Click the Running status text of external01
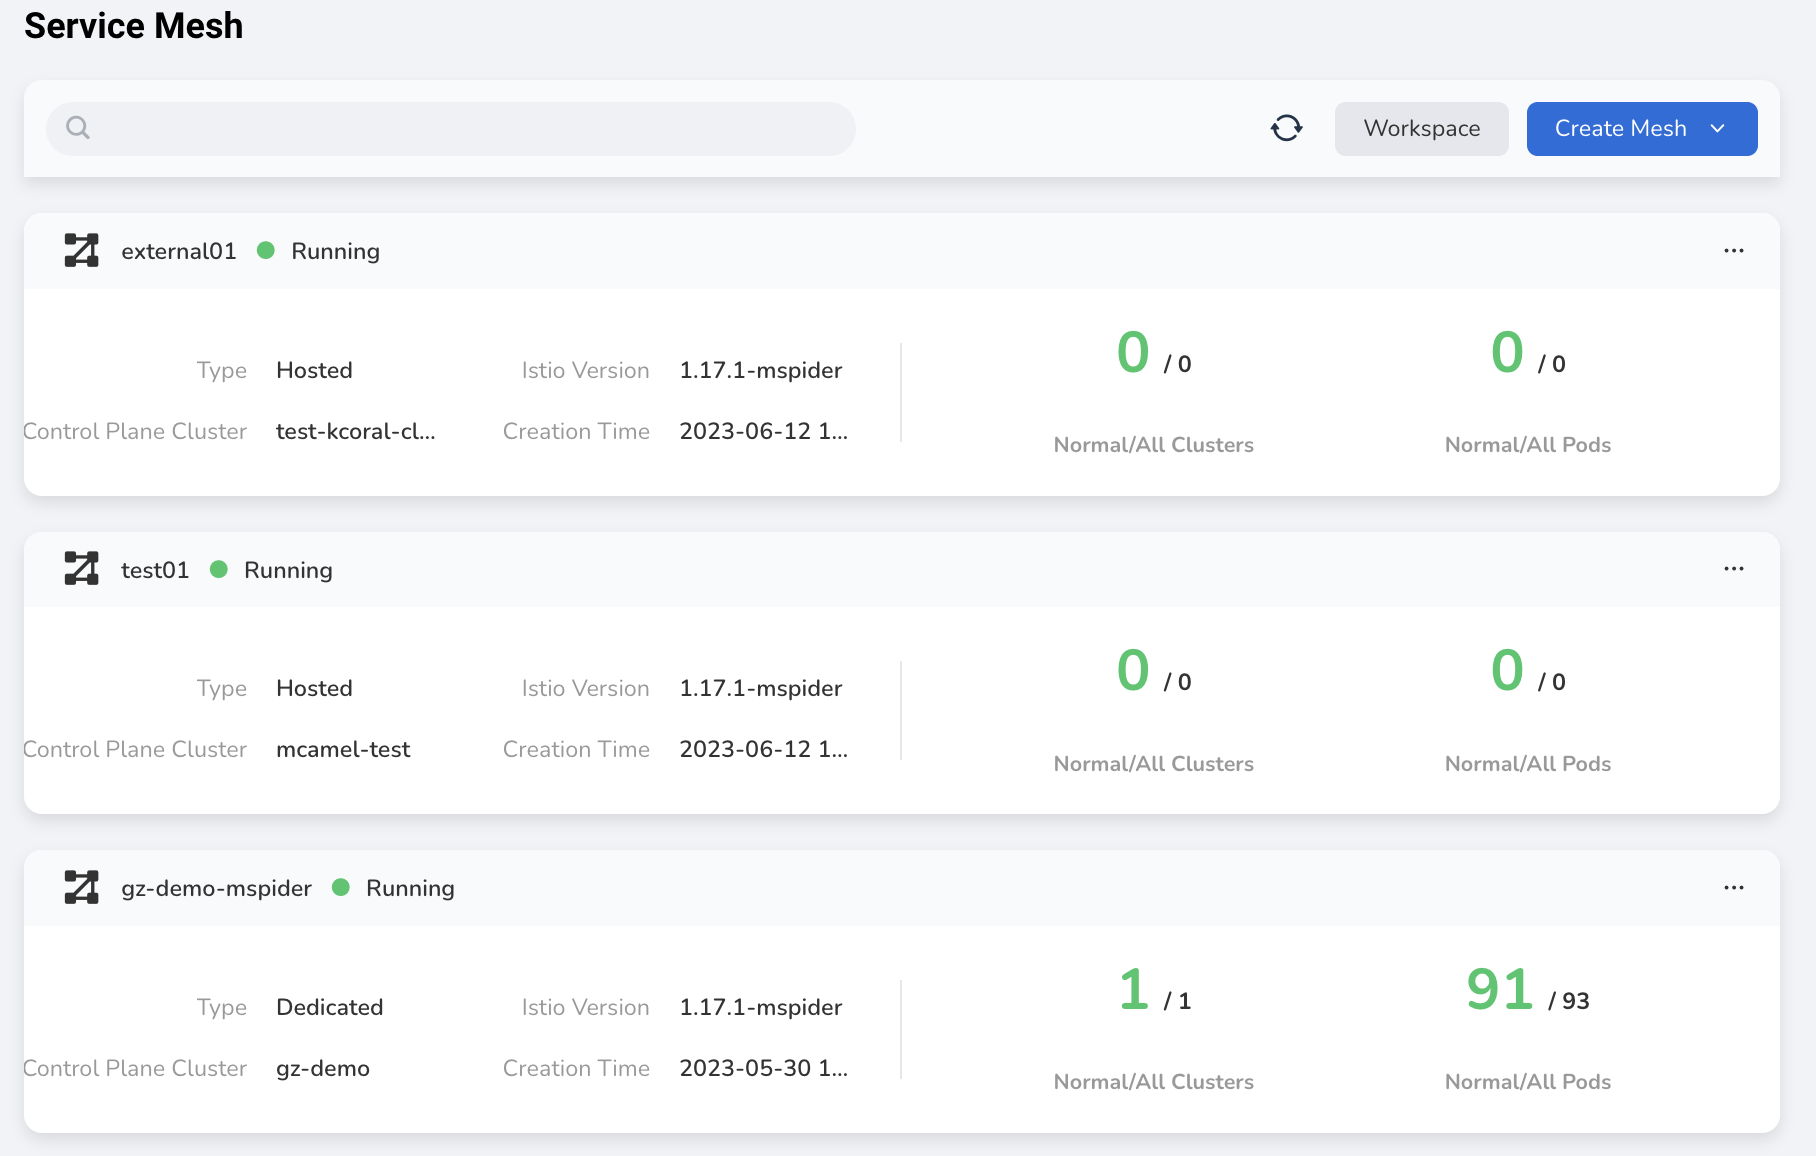This screenshot has height=1156, width=1816. pyautogui.click(x=335, y=251)
